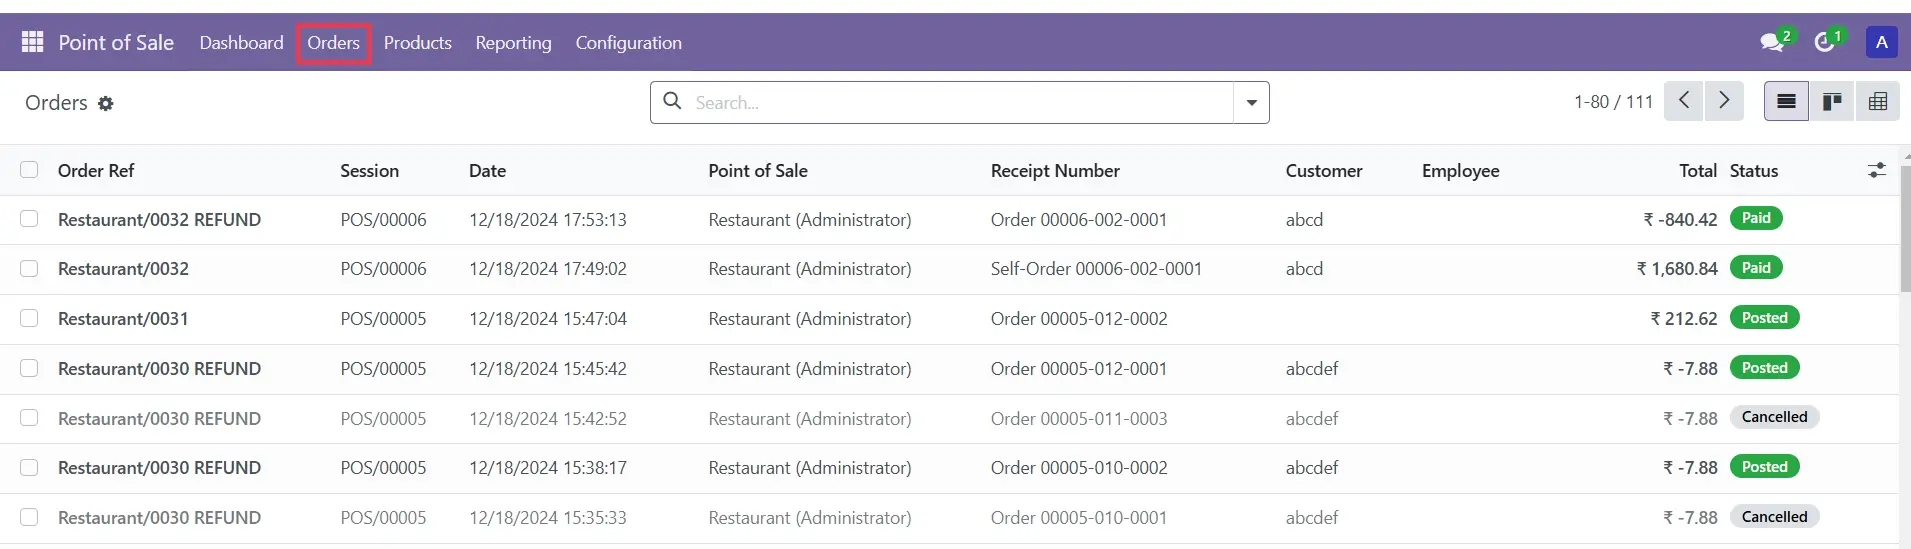Click the Paid badge on ₹ -840.42 row
Image resolution: width=1911 pixels, height=549 pixels.
(x=1756, y=218)
